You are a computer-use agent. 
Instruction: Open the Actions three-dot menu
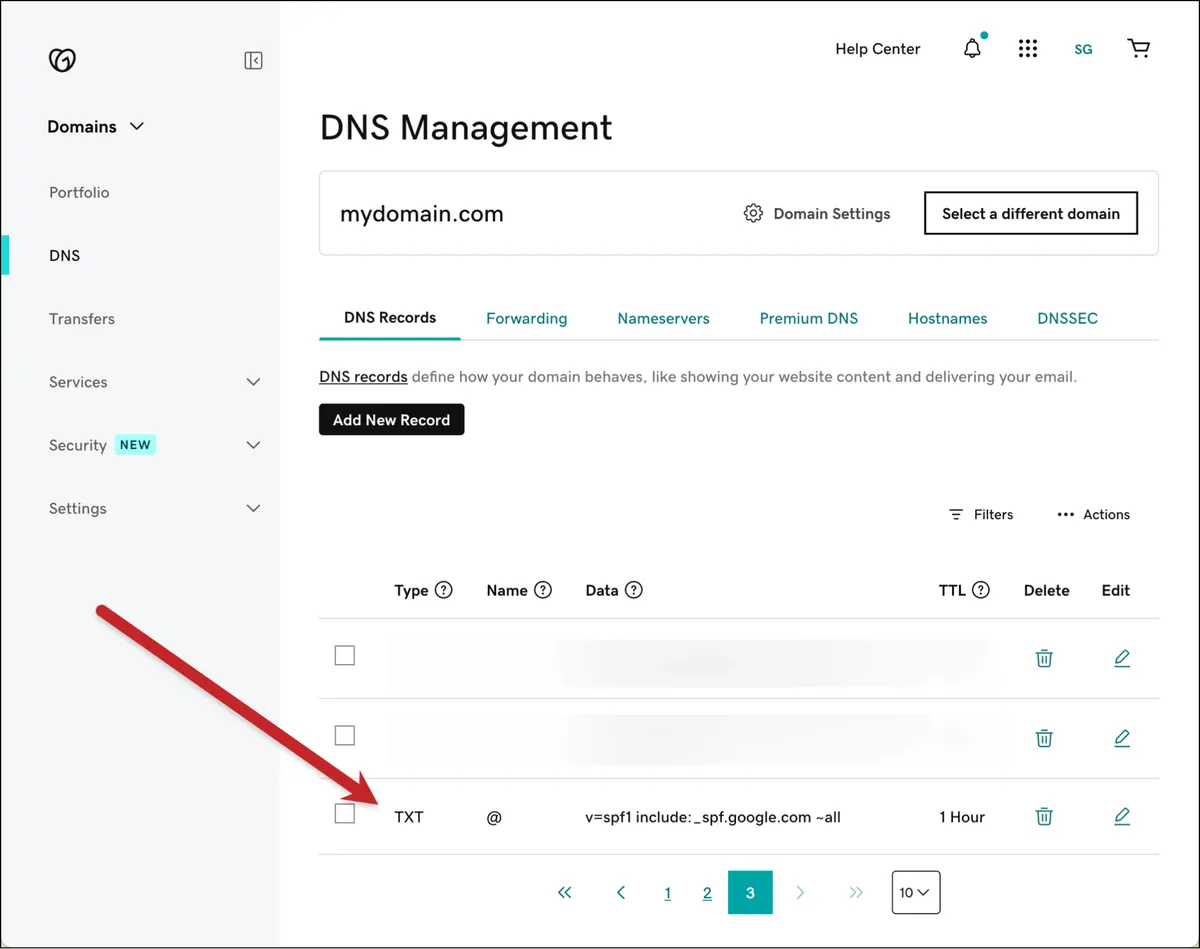pos(1093,514)
